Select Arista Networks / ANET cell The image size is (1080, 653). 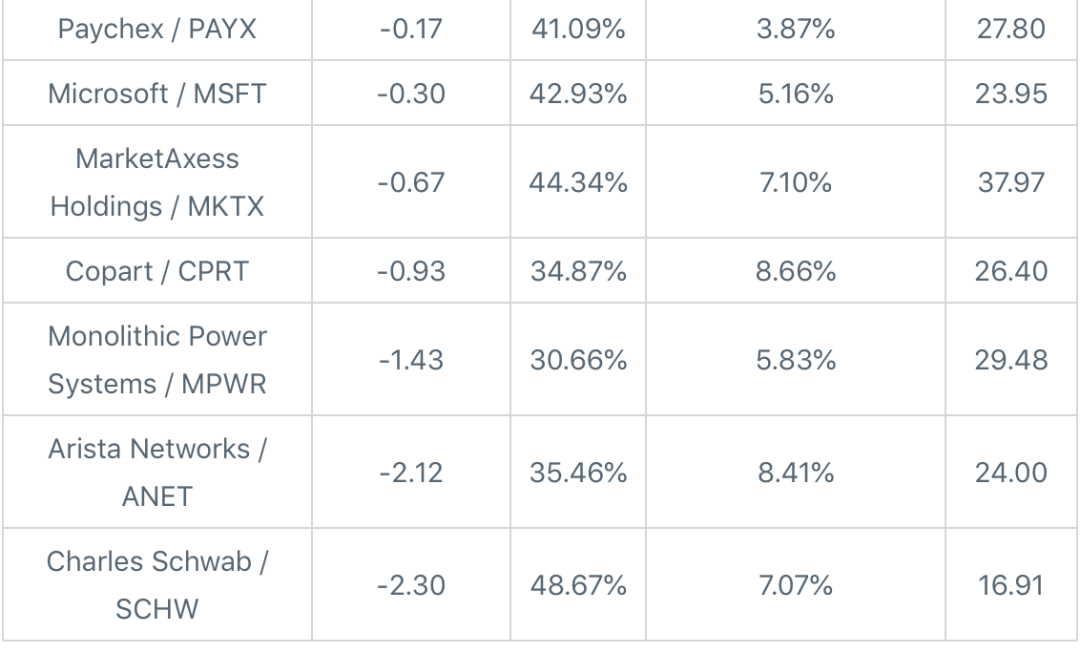[159, 472]
